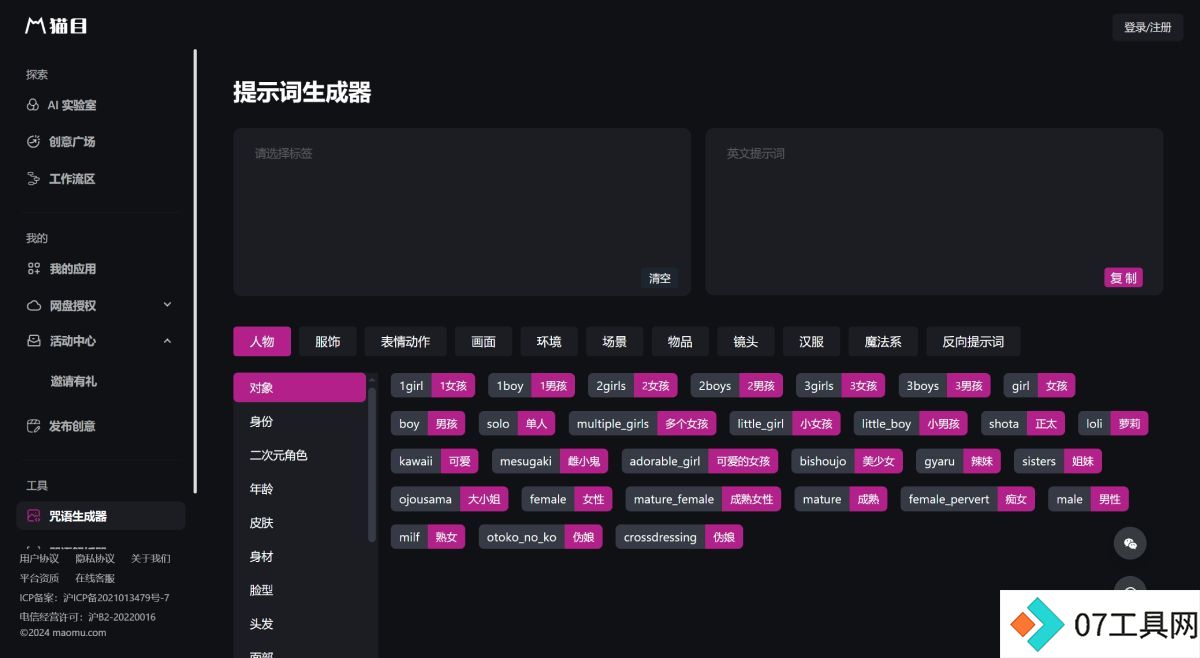Open AI 实验室 from the sidebar icon

pyautogui.click(x=33, y=105)
